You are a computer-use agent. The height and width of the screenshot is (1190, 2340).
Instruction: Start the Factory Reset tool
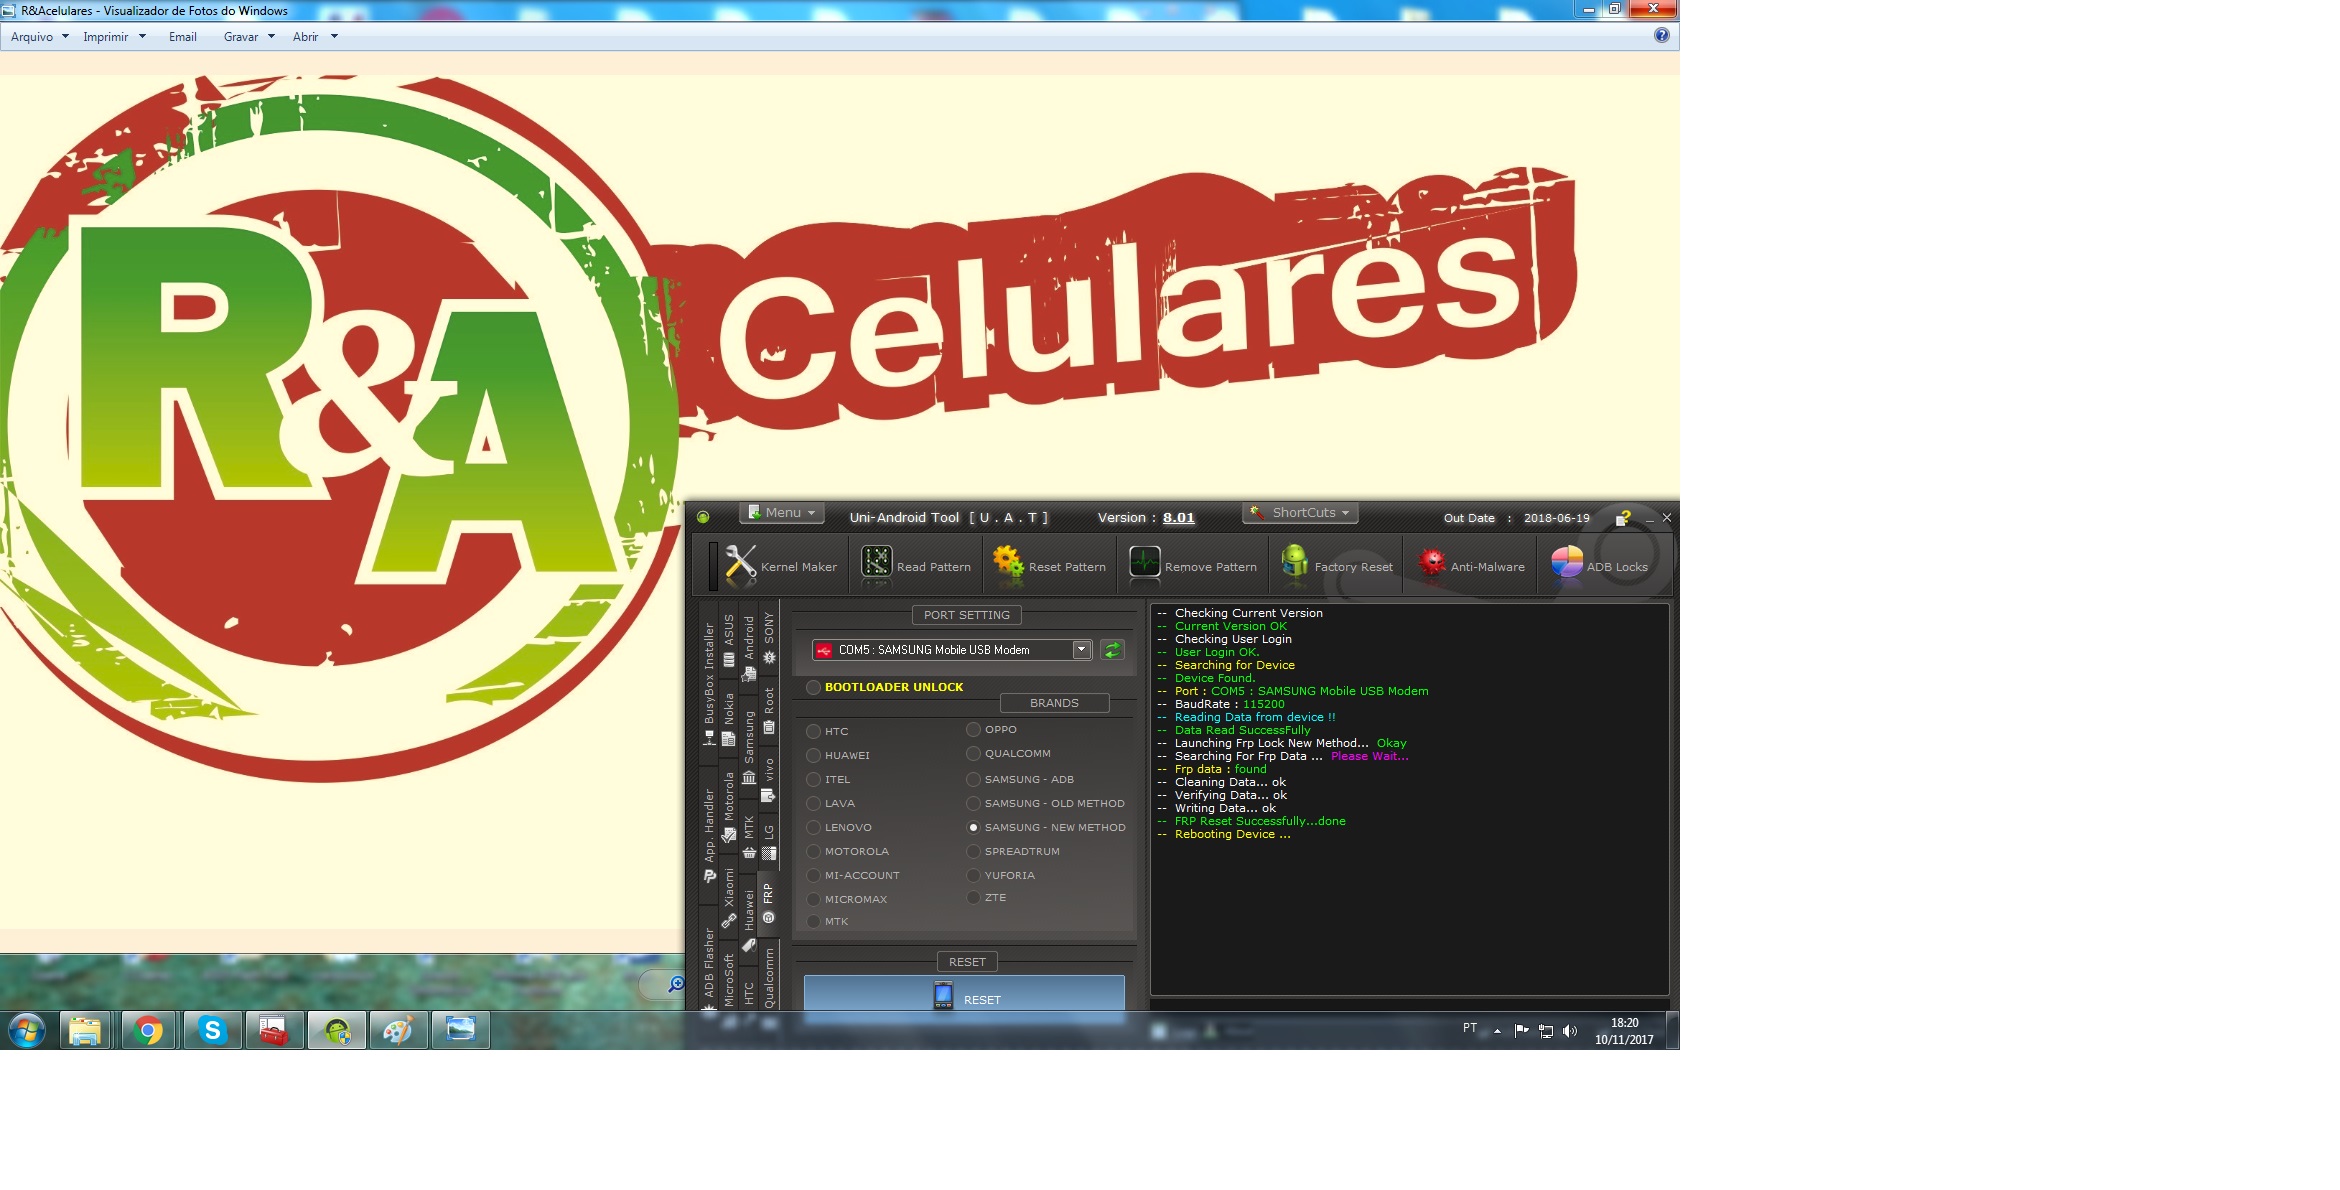1336,565
